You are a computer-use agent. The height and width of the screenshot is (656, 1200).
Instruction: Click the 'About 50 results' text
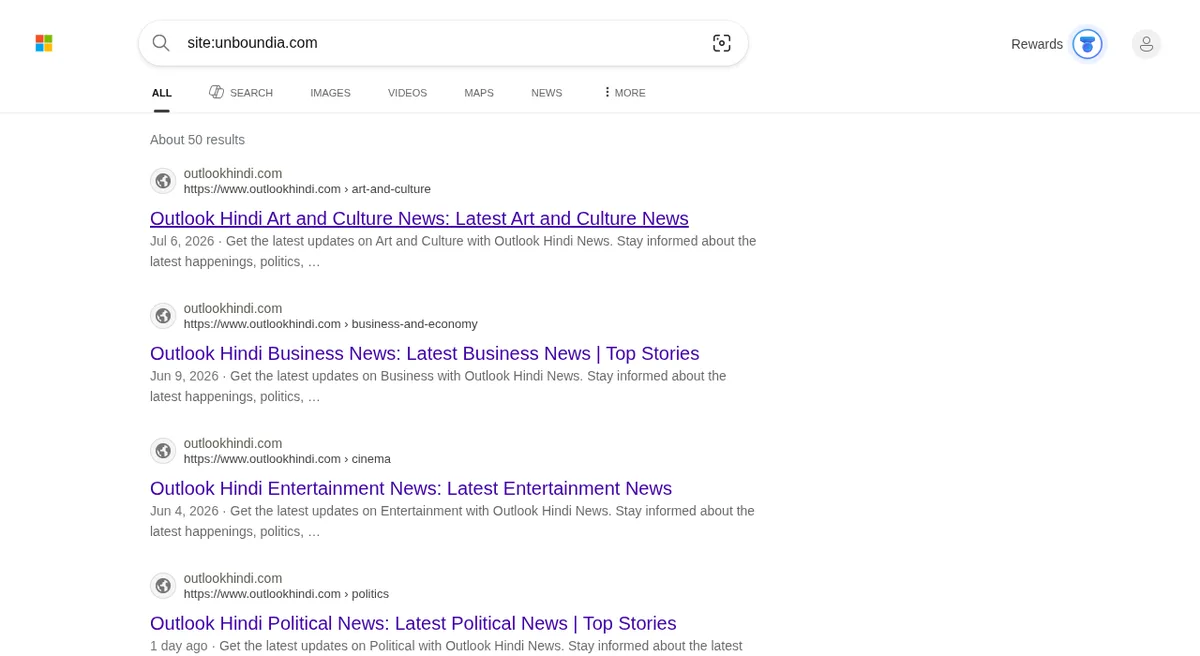(197, 140)
